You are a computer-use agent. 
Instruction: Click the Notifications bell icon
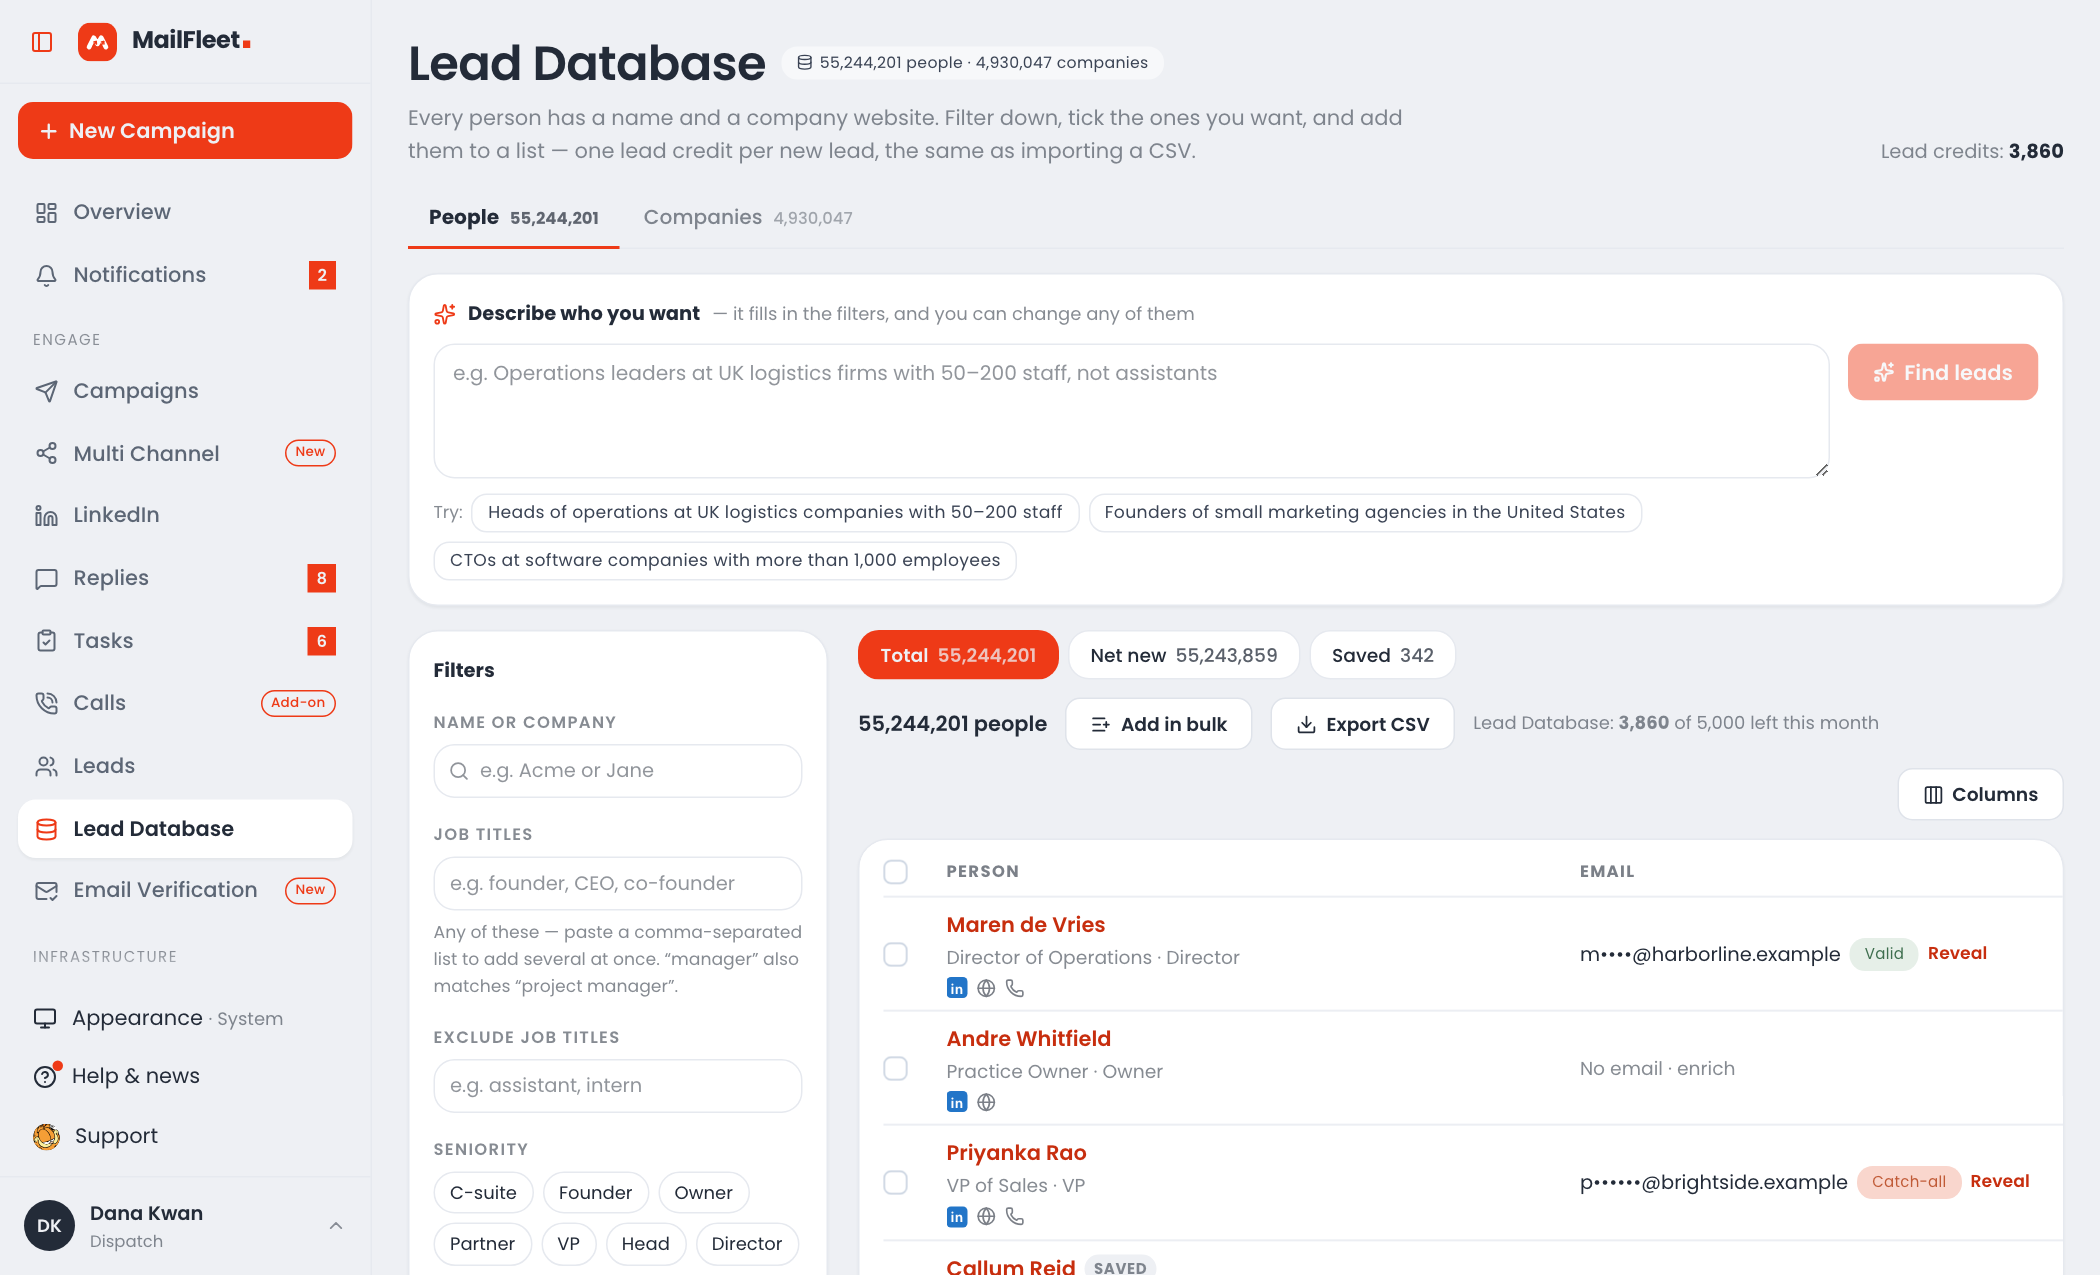pos(46,275)
